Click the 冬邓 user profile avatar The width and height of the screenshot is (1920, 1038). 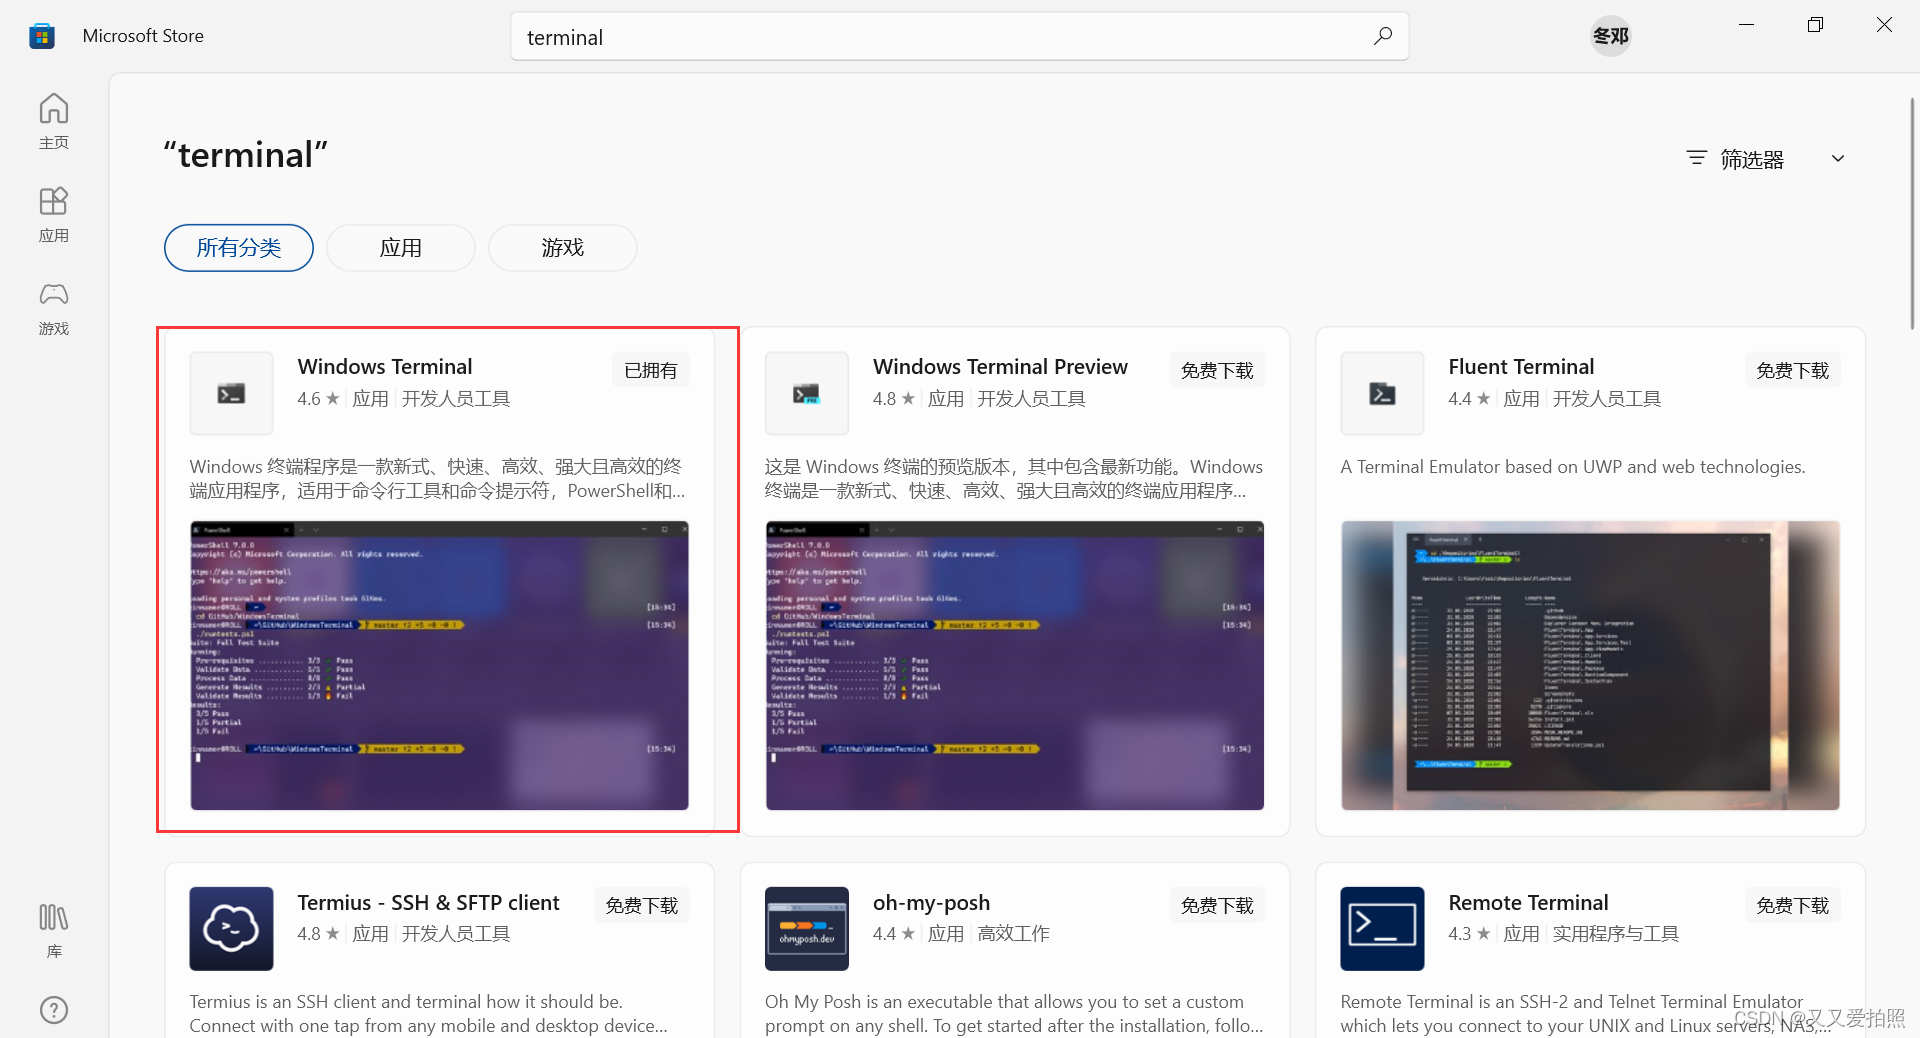click(x=1610, y=36)
